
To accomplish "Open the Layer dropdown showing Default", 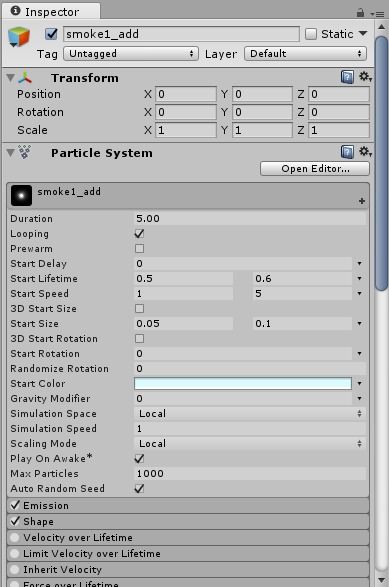I will [x=305, y=54].
